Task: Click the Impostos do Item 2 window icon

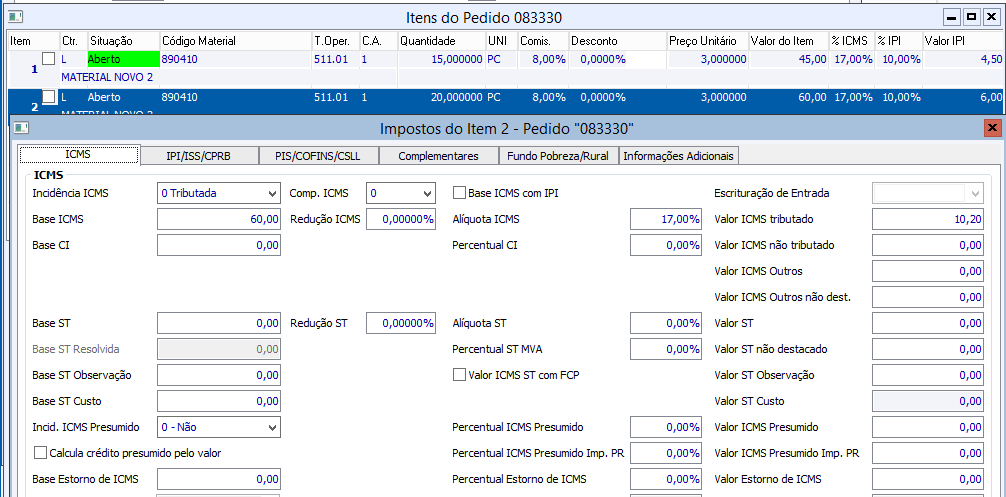Action: coord(22,128)
